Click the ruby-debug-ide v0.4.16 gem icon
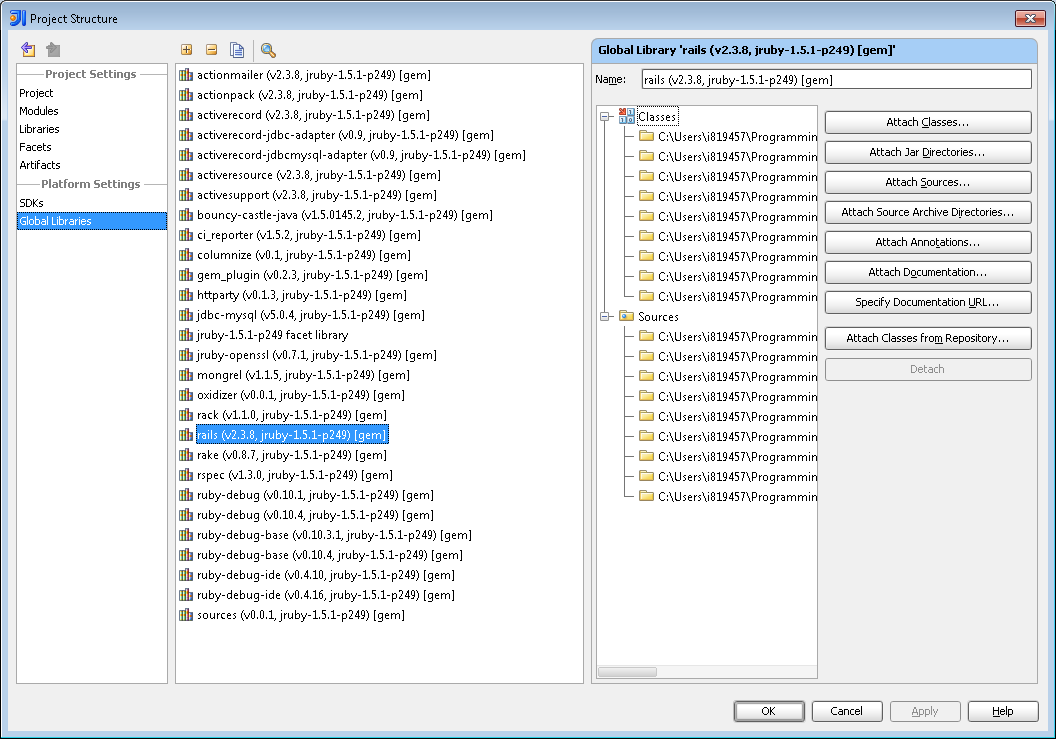 (x=186, y=595)
